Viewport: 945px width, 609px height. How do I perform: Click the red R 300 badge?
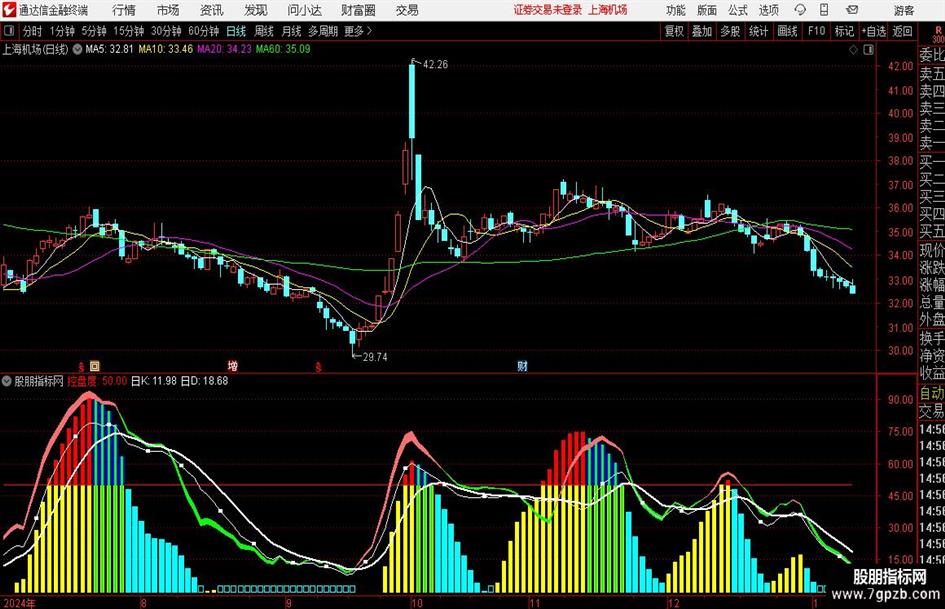tap(938, 34)
